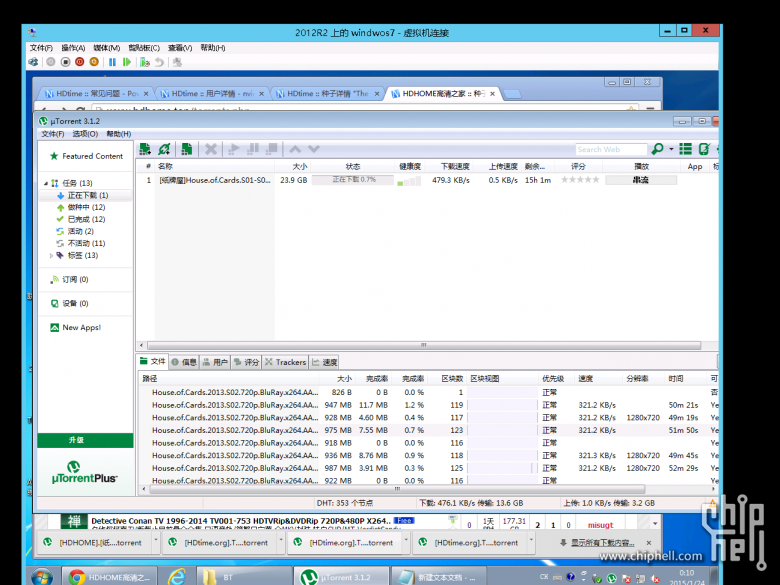The image size is (780, 585).
Task: Click the star rating of House.of.Cards
Action: point(580,180)
